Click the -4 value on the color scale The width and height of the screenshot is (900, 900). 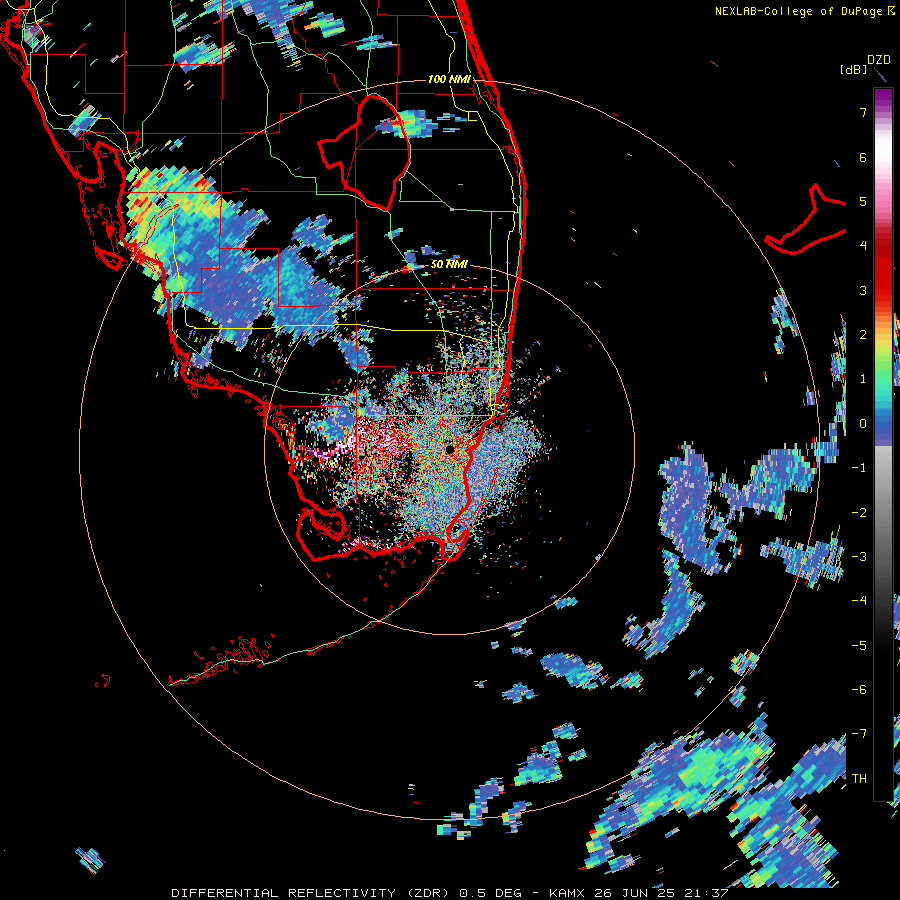tap(859, 600)
